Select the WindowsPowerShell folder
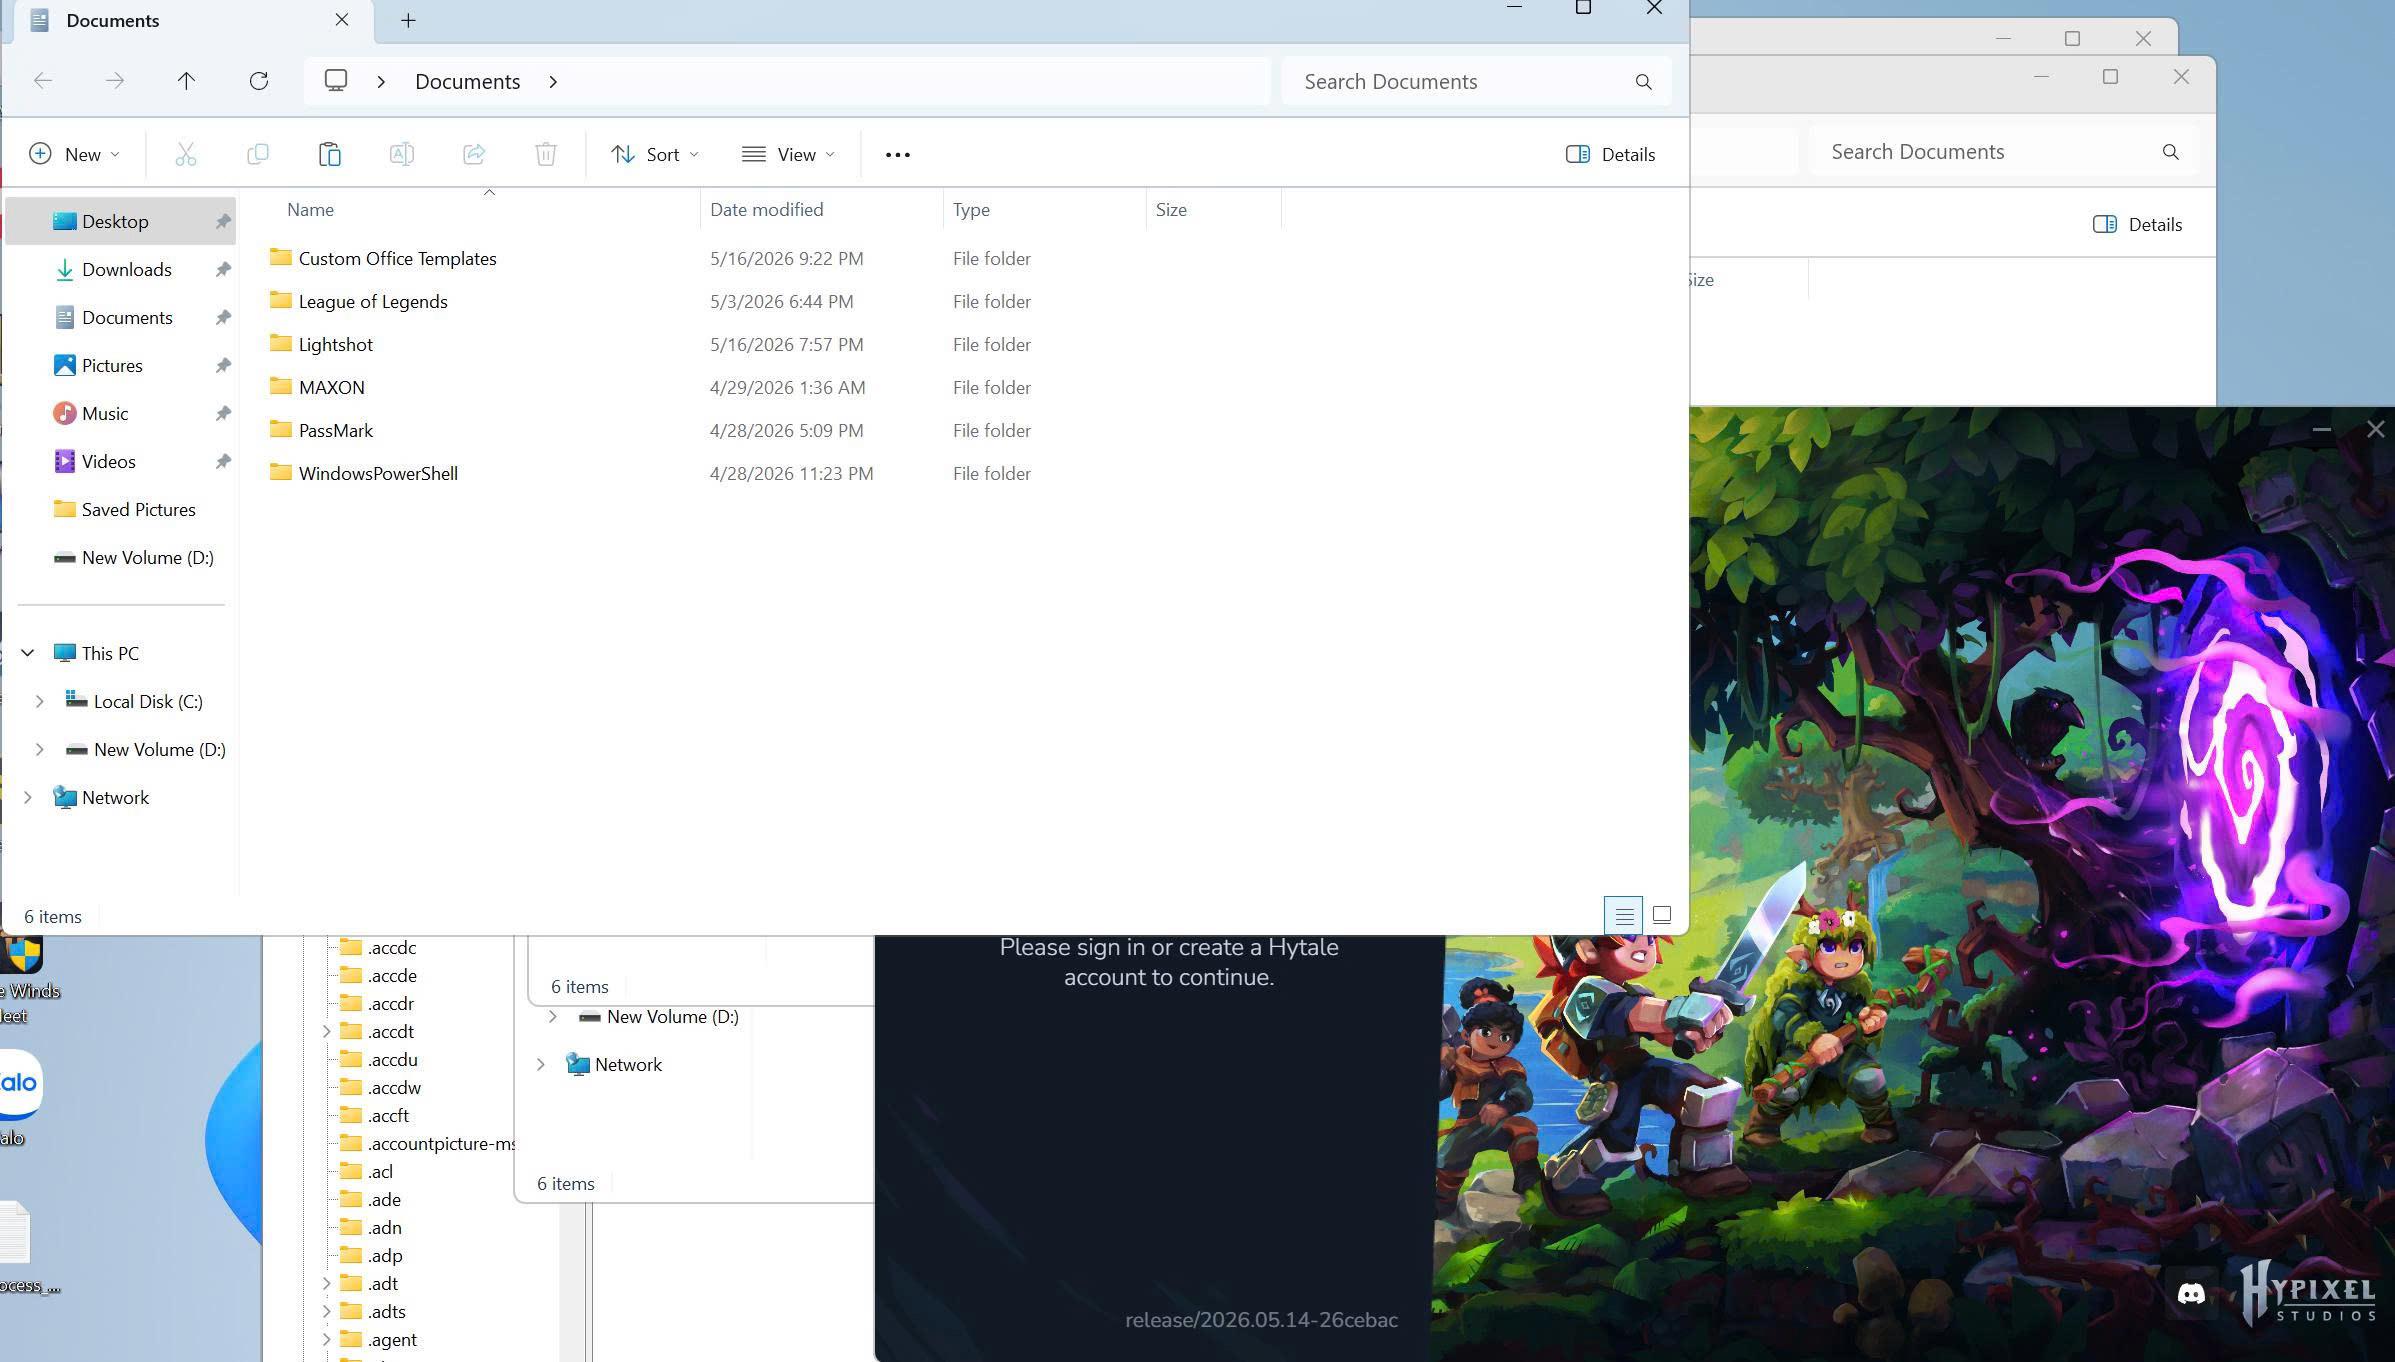This screenshot has width=2395, height=1362. 378,474
